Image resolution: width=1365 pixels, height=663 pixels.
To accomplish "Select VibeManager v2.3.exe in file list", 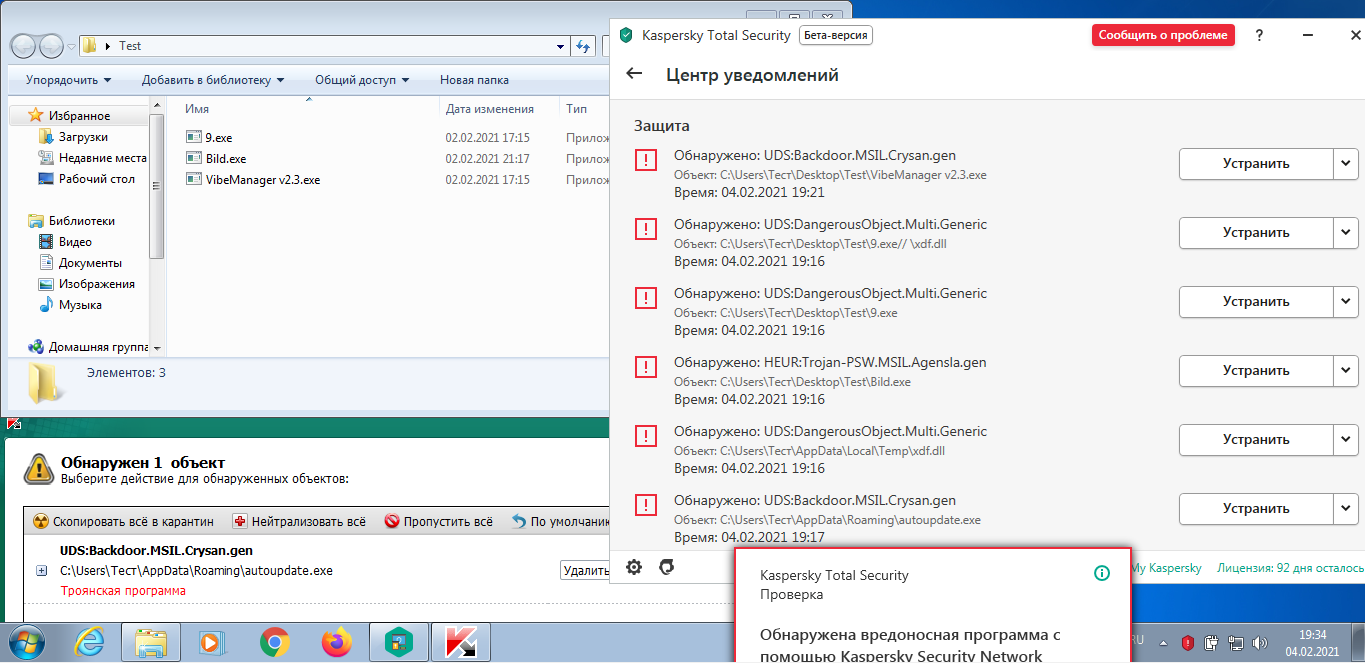I will 254,180.
